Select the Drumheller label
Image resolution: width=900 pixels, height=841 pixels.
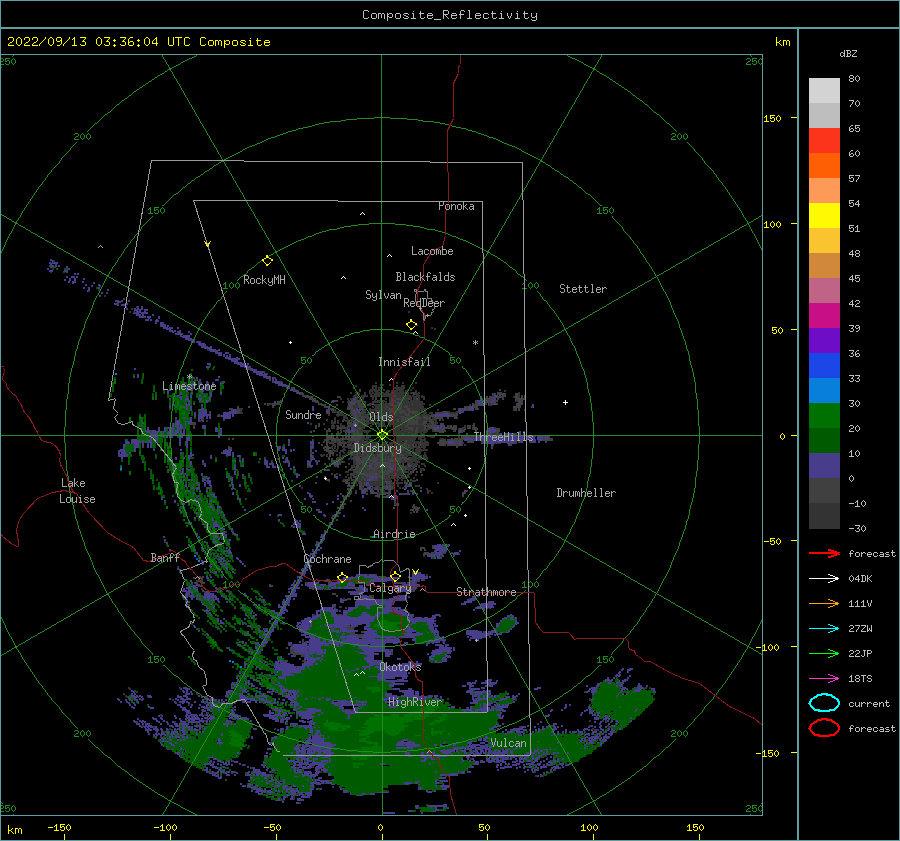pyautogui.click(x=586, y=493)
